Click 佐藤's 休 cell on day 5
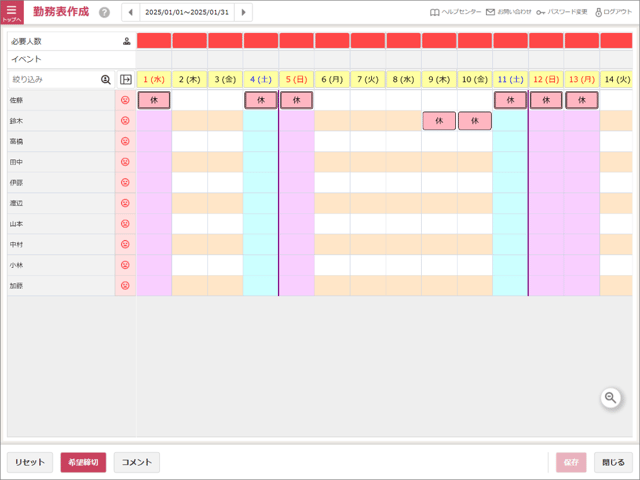Viewport: 640px width, 480px height. point(296,100)
